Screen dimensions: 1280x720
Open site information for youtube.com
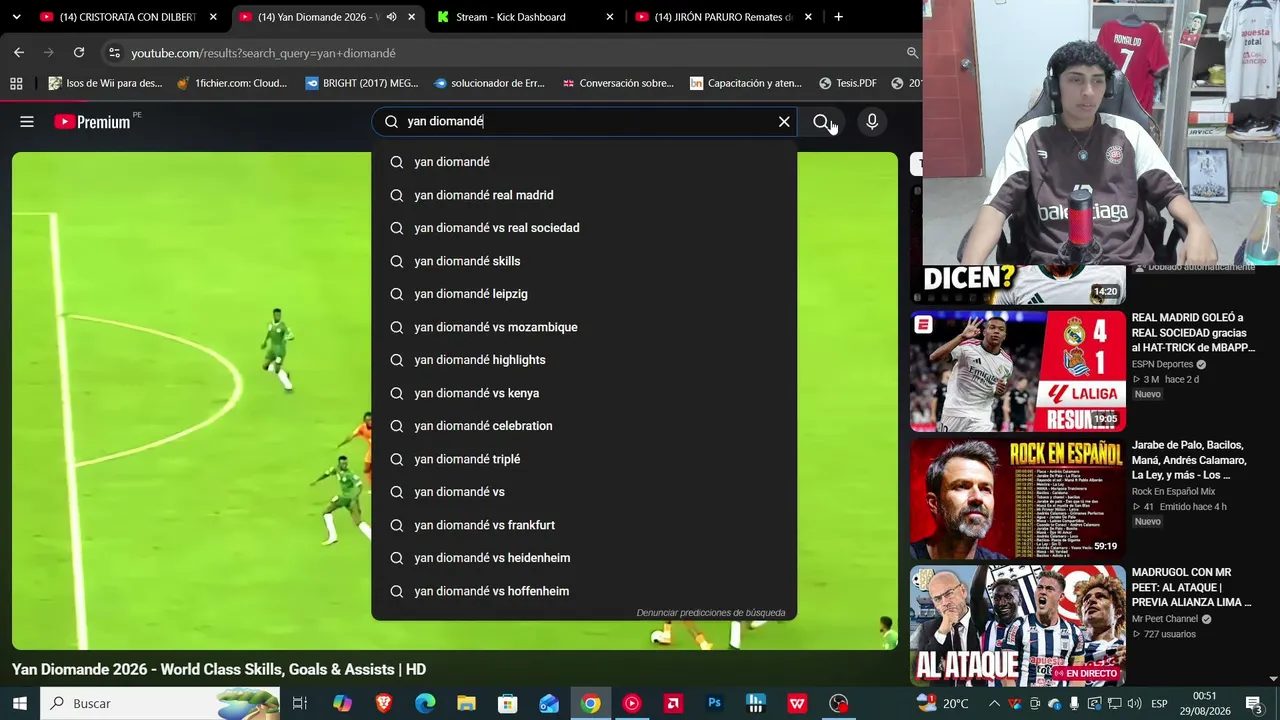point(114,53)
